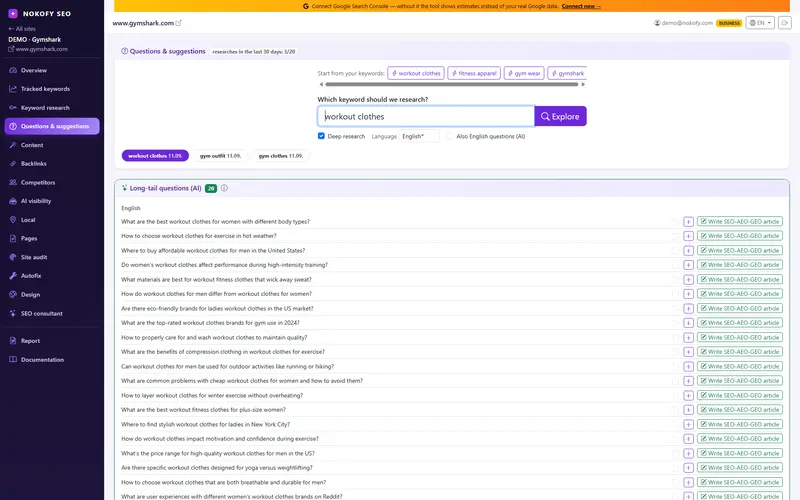
Task: Open the Competitors section
Action: pos(38,183)
